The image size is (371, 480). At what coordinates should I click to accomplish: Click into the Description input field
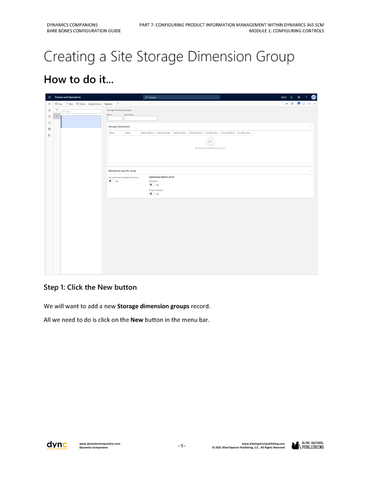[141, 118]
